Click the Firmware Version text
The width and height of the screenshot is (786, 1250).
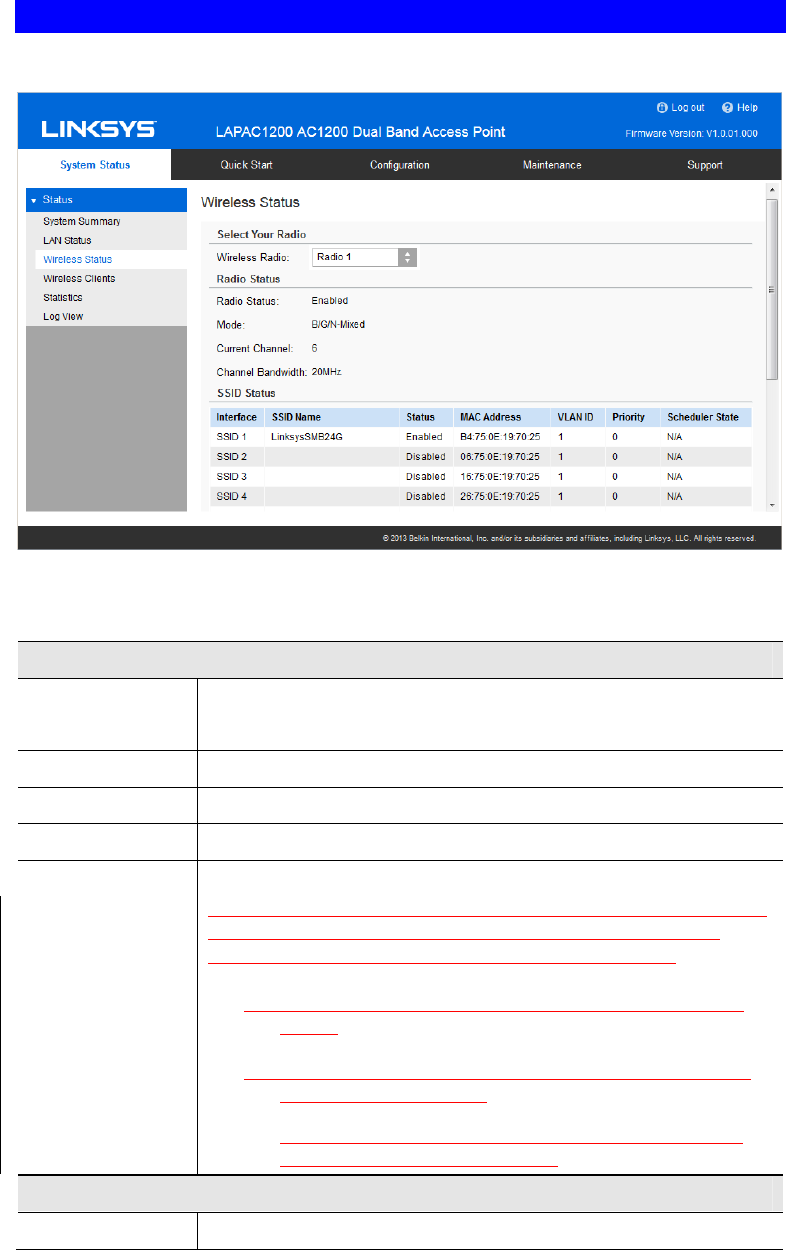click(x=691, y=133)
